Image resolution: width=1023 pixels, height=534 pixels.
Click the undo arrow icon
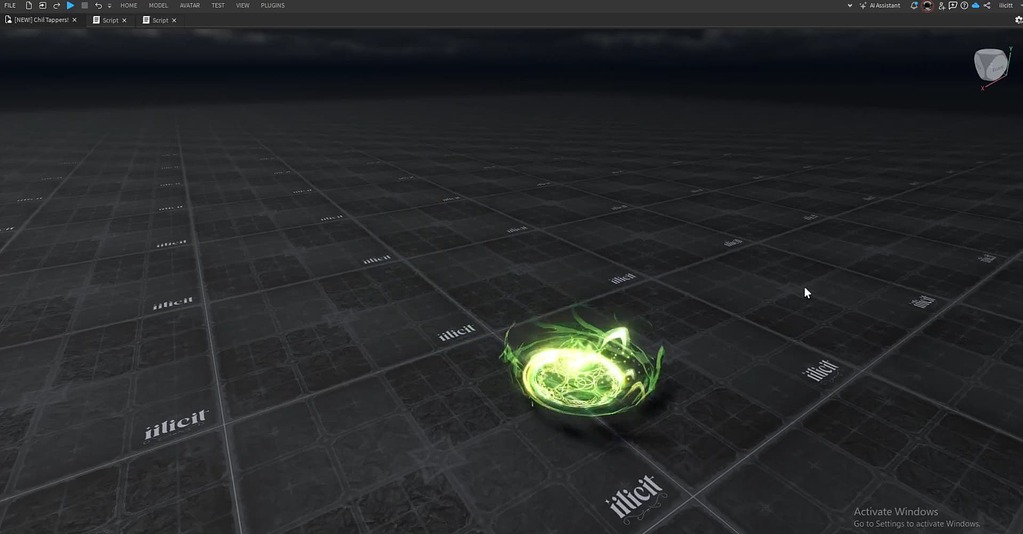[x=98, y=5]
